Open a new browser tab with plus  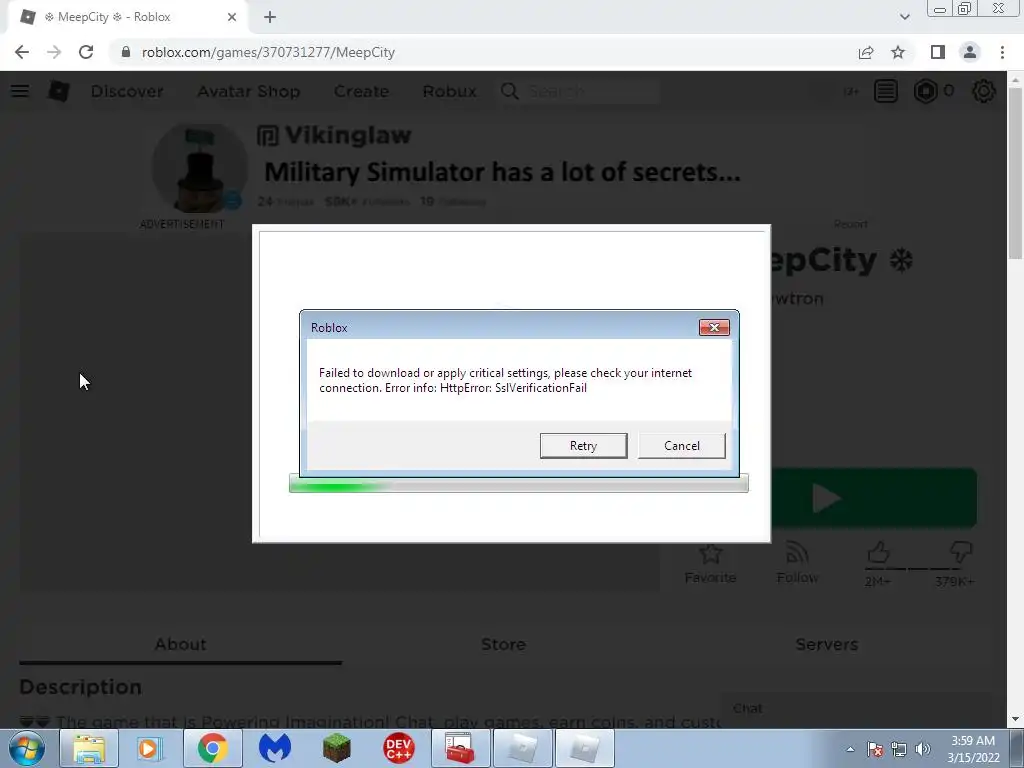270,17
